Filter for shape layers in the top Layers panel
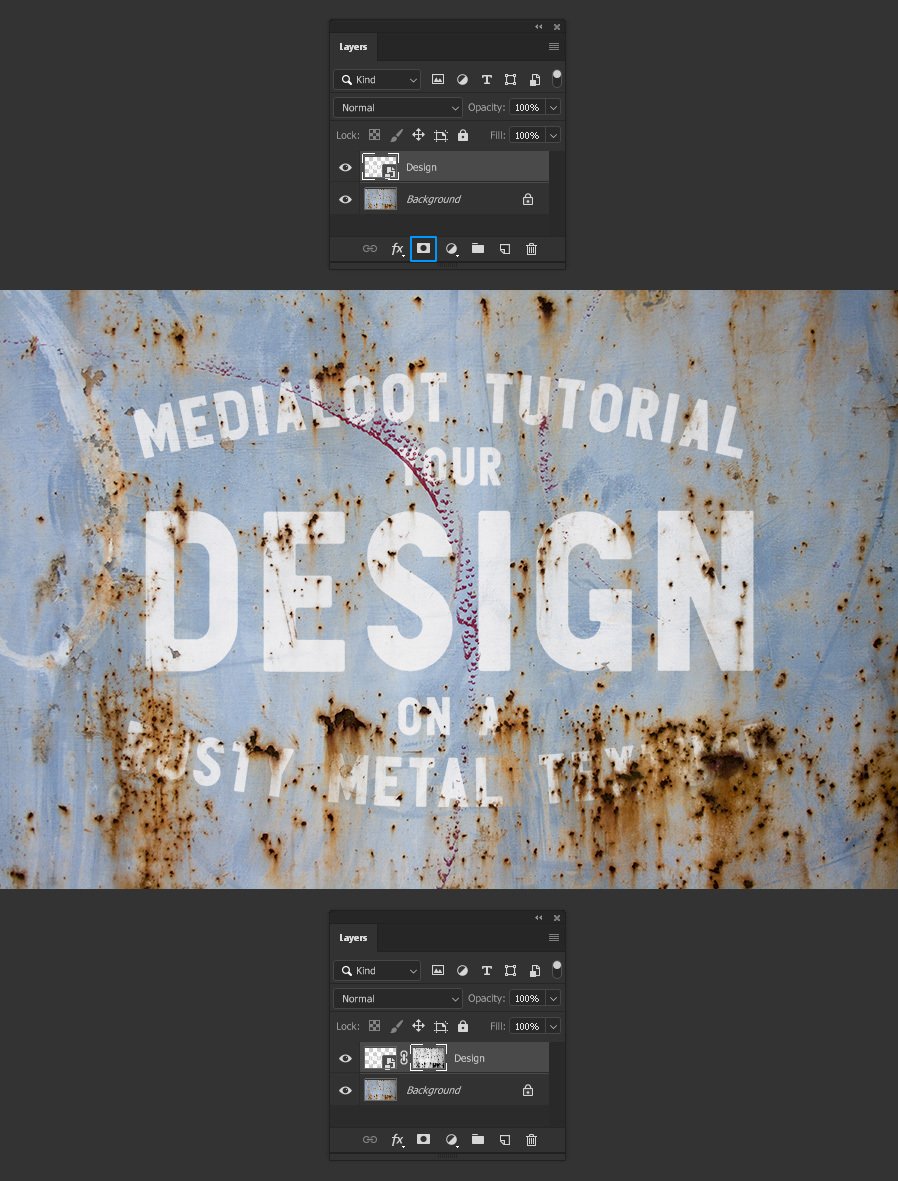Image resolution: width=898 pixels, height=1181 pixels. (511, 80)
